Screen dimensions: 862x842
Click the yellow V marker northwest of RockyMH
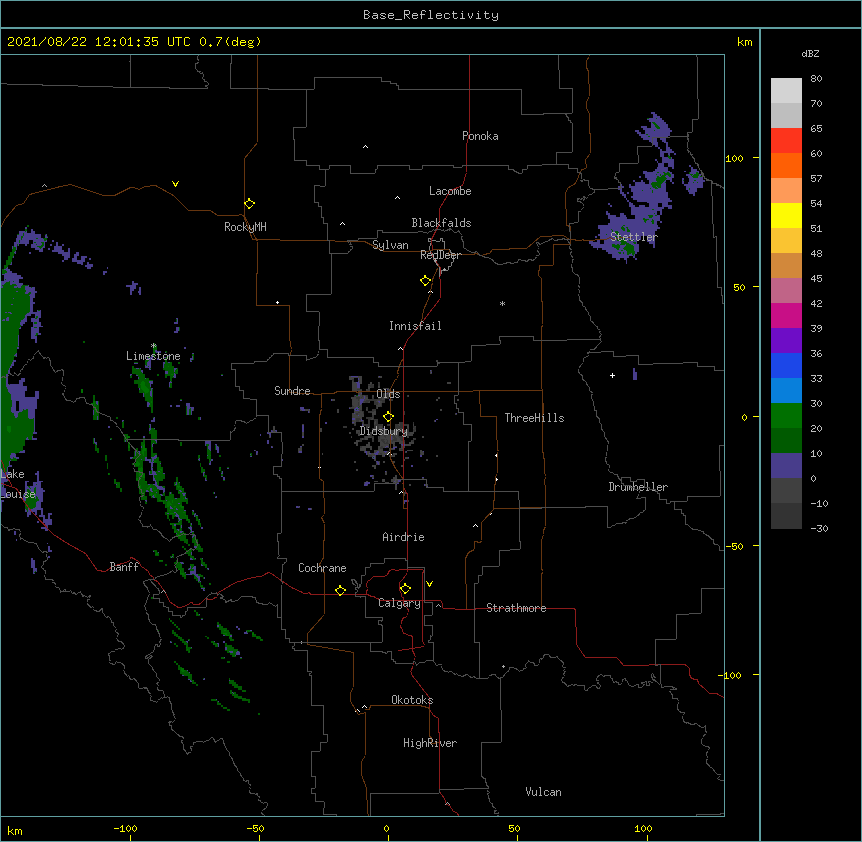175,184
